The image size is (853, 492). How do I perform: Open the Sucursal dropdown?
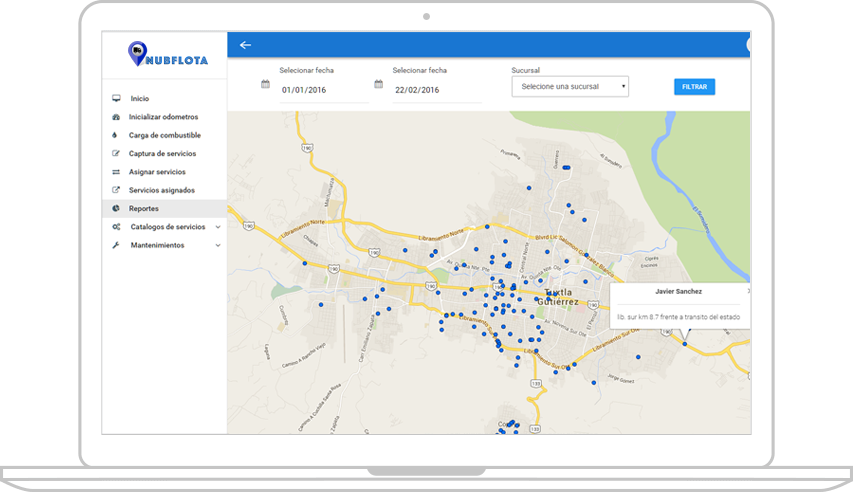click(570, 87)
